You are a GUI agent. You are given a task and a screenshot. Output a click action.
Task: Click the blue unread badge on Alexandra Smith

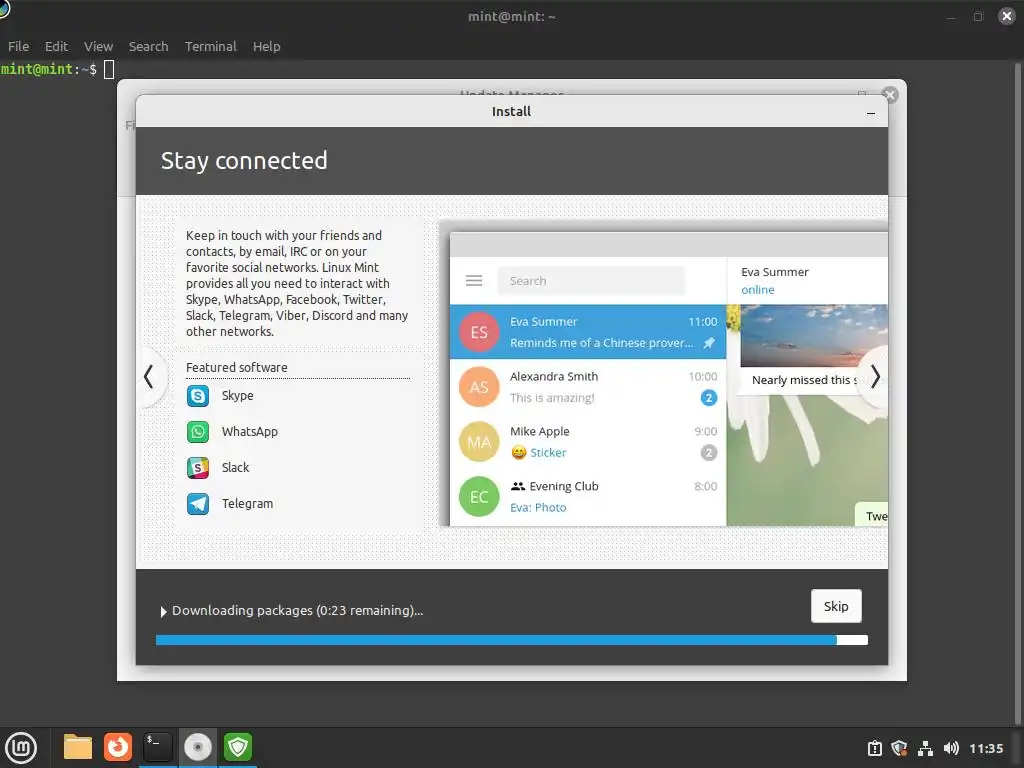point(709,398)
